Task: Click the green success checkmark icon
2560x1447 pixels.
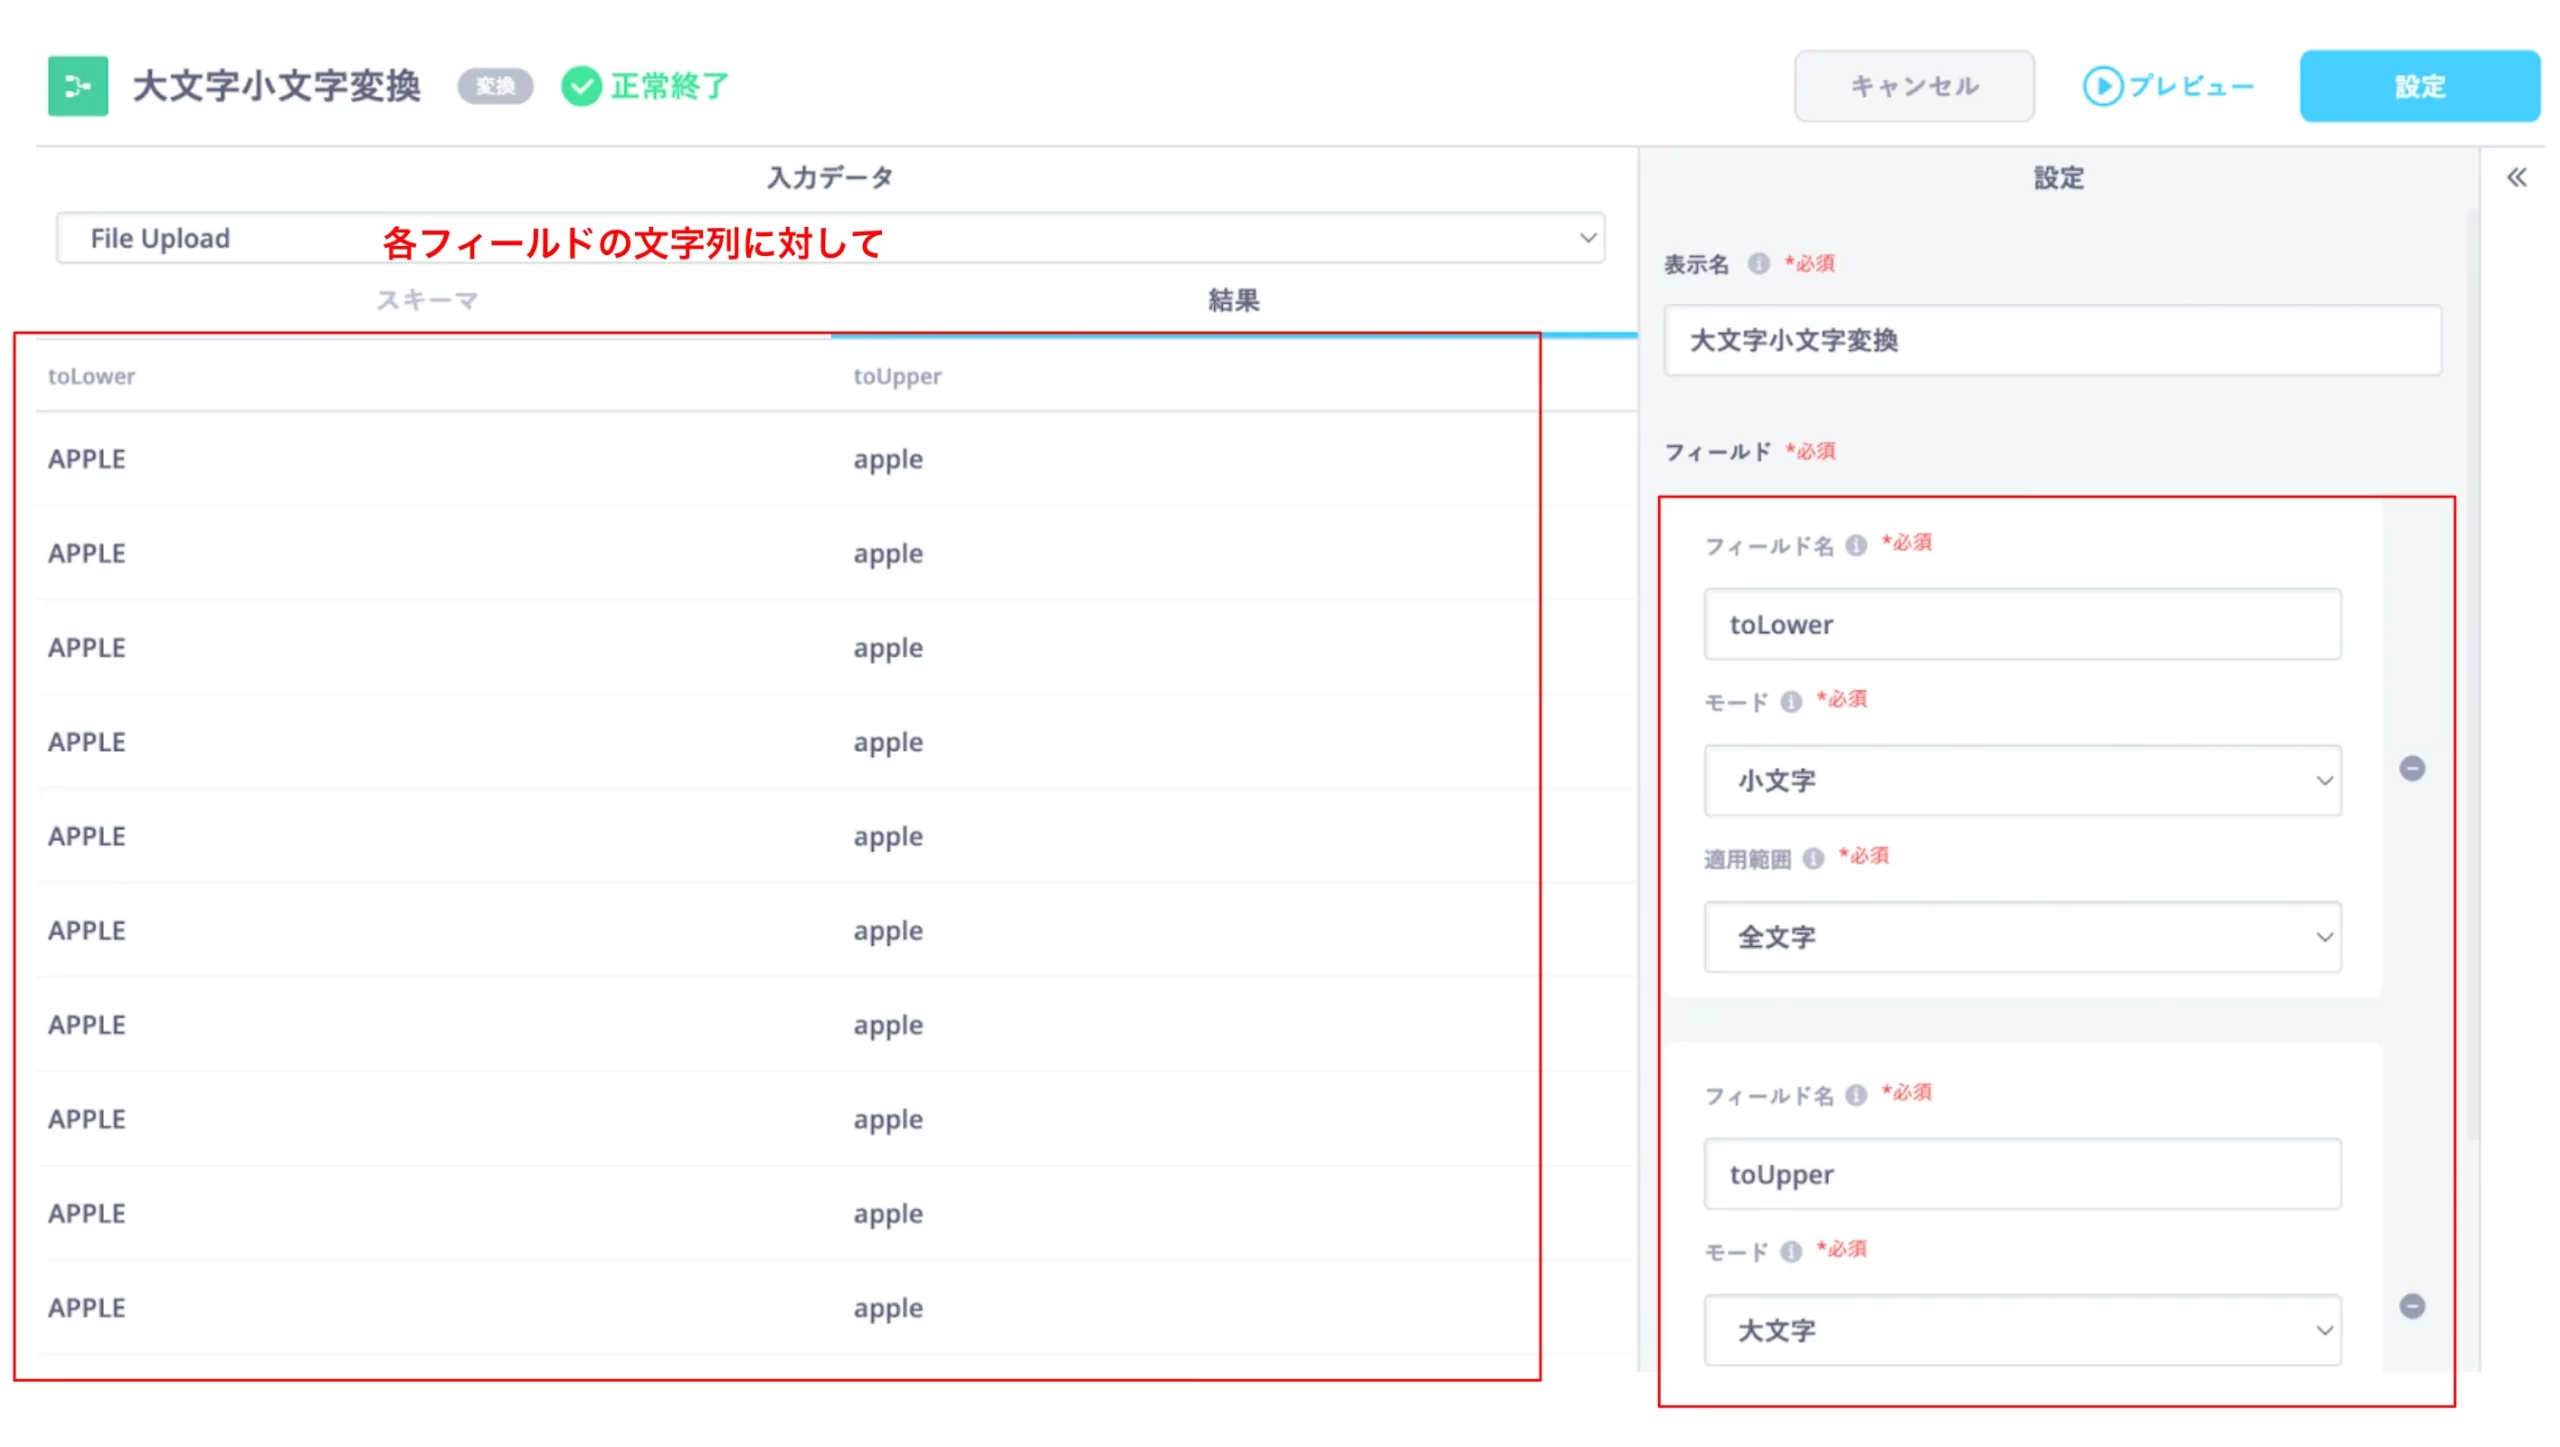Action: coord(580,86)
